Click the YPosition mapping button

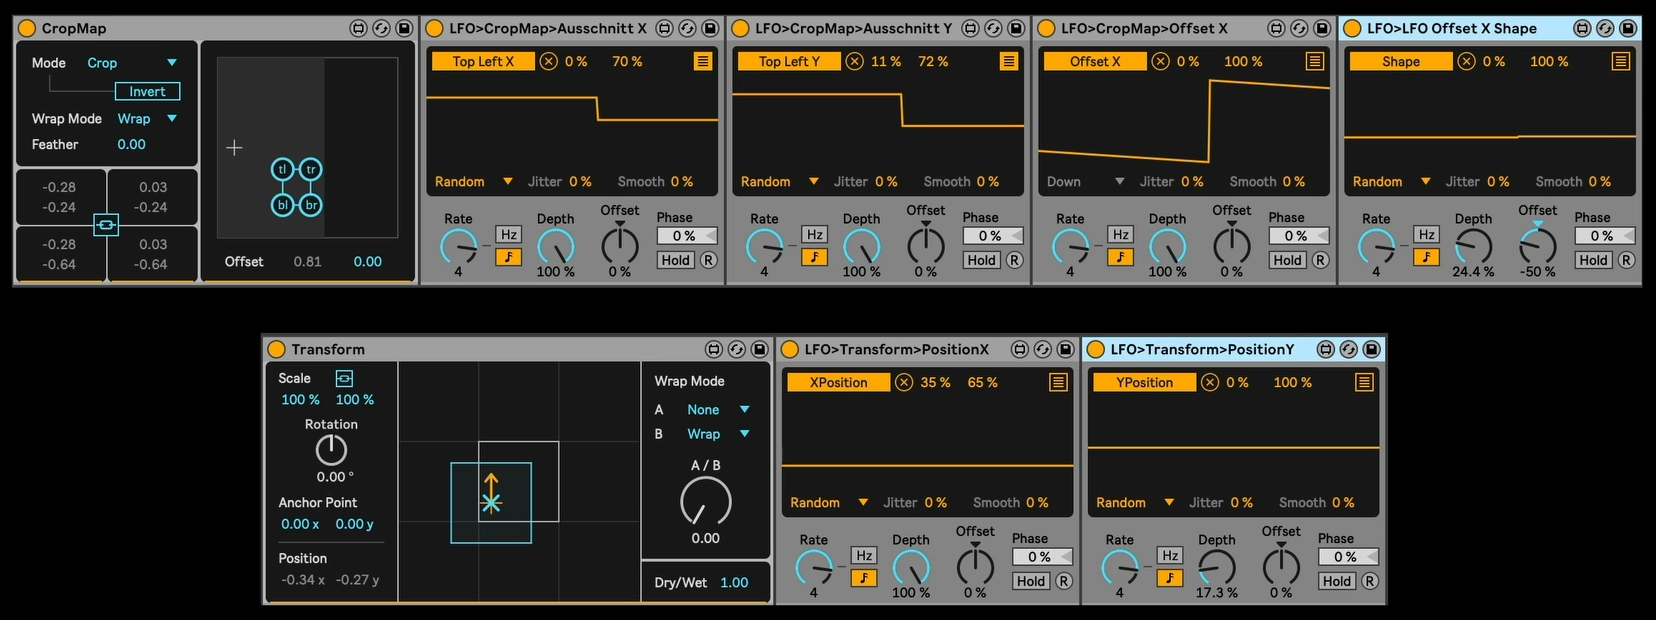point(1144,383)
